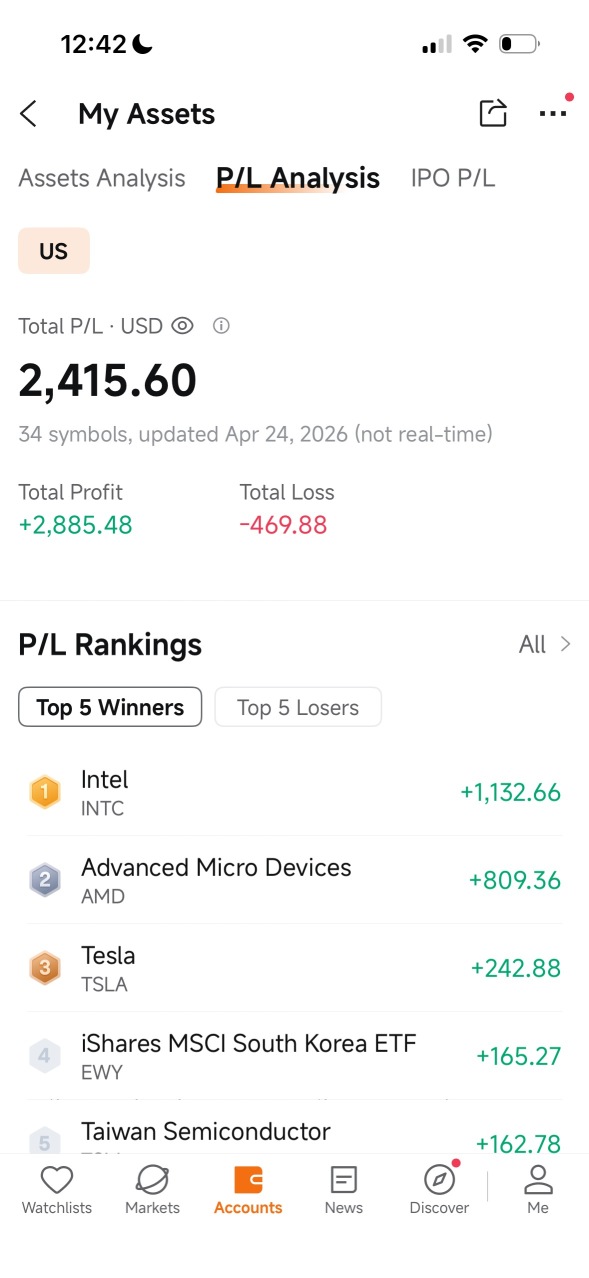Screen dimensions: 589x1278
Task: Open Discover compass icon
Action: point(439,1181)
